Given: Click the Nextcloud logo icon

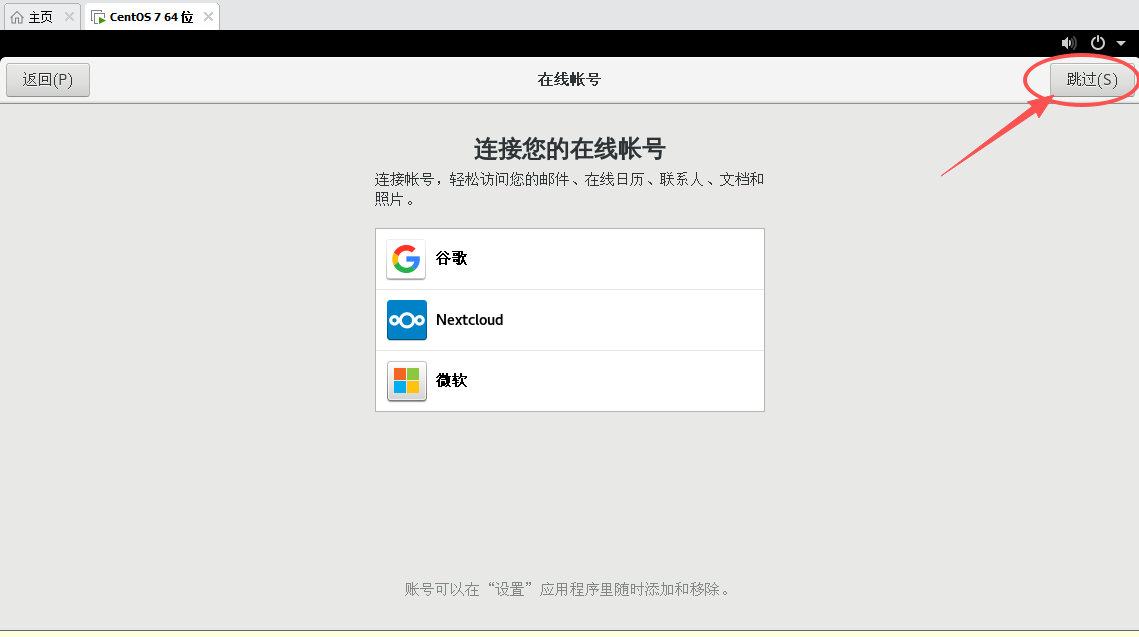Looking at the screenshot, I should tap(406, 320).
